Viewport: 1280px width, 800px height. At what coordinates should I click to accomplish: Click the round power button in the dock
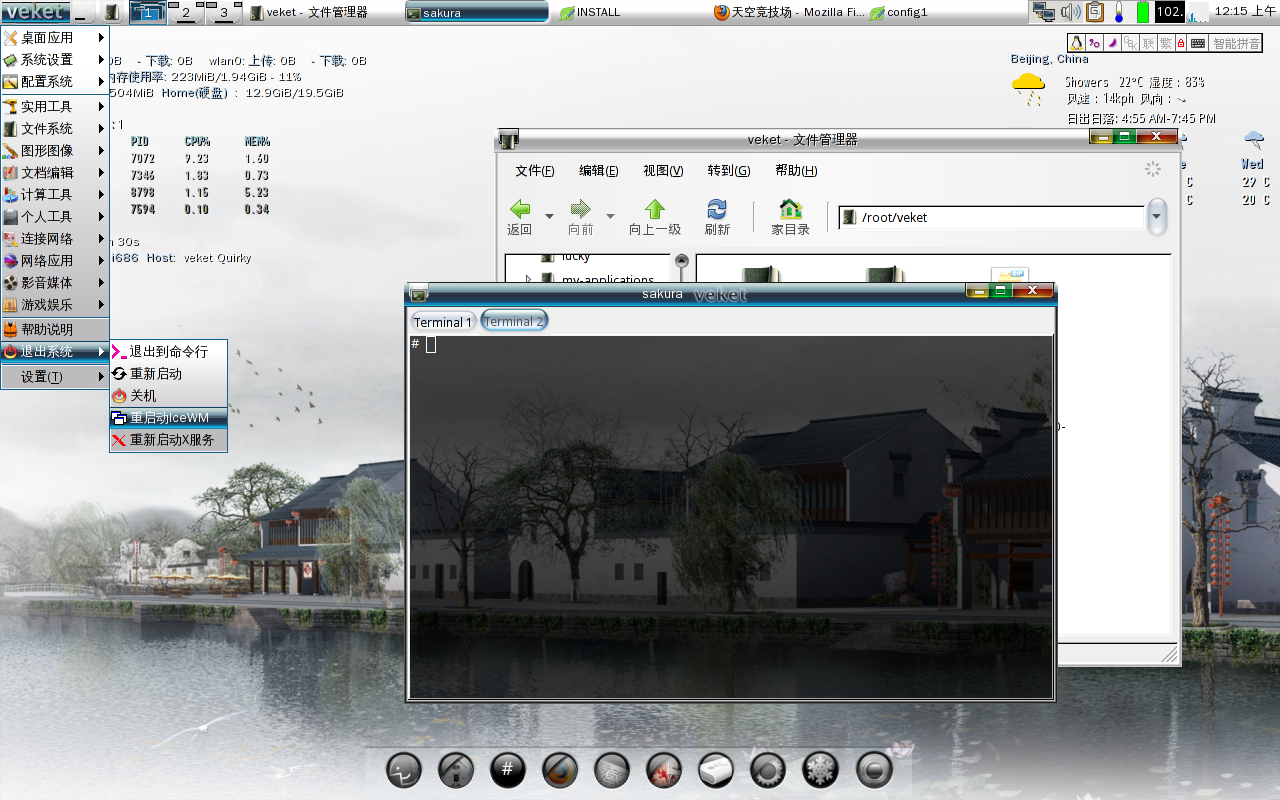(x=874, y=770)
